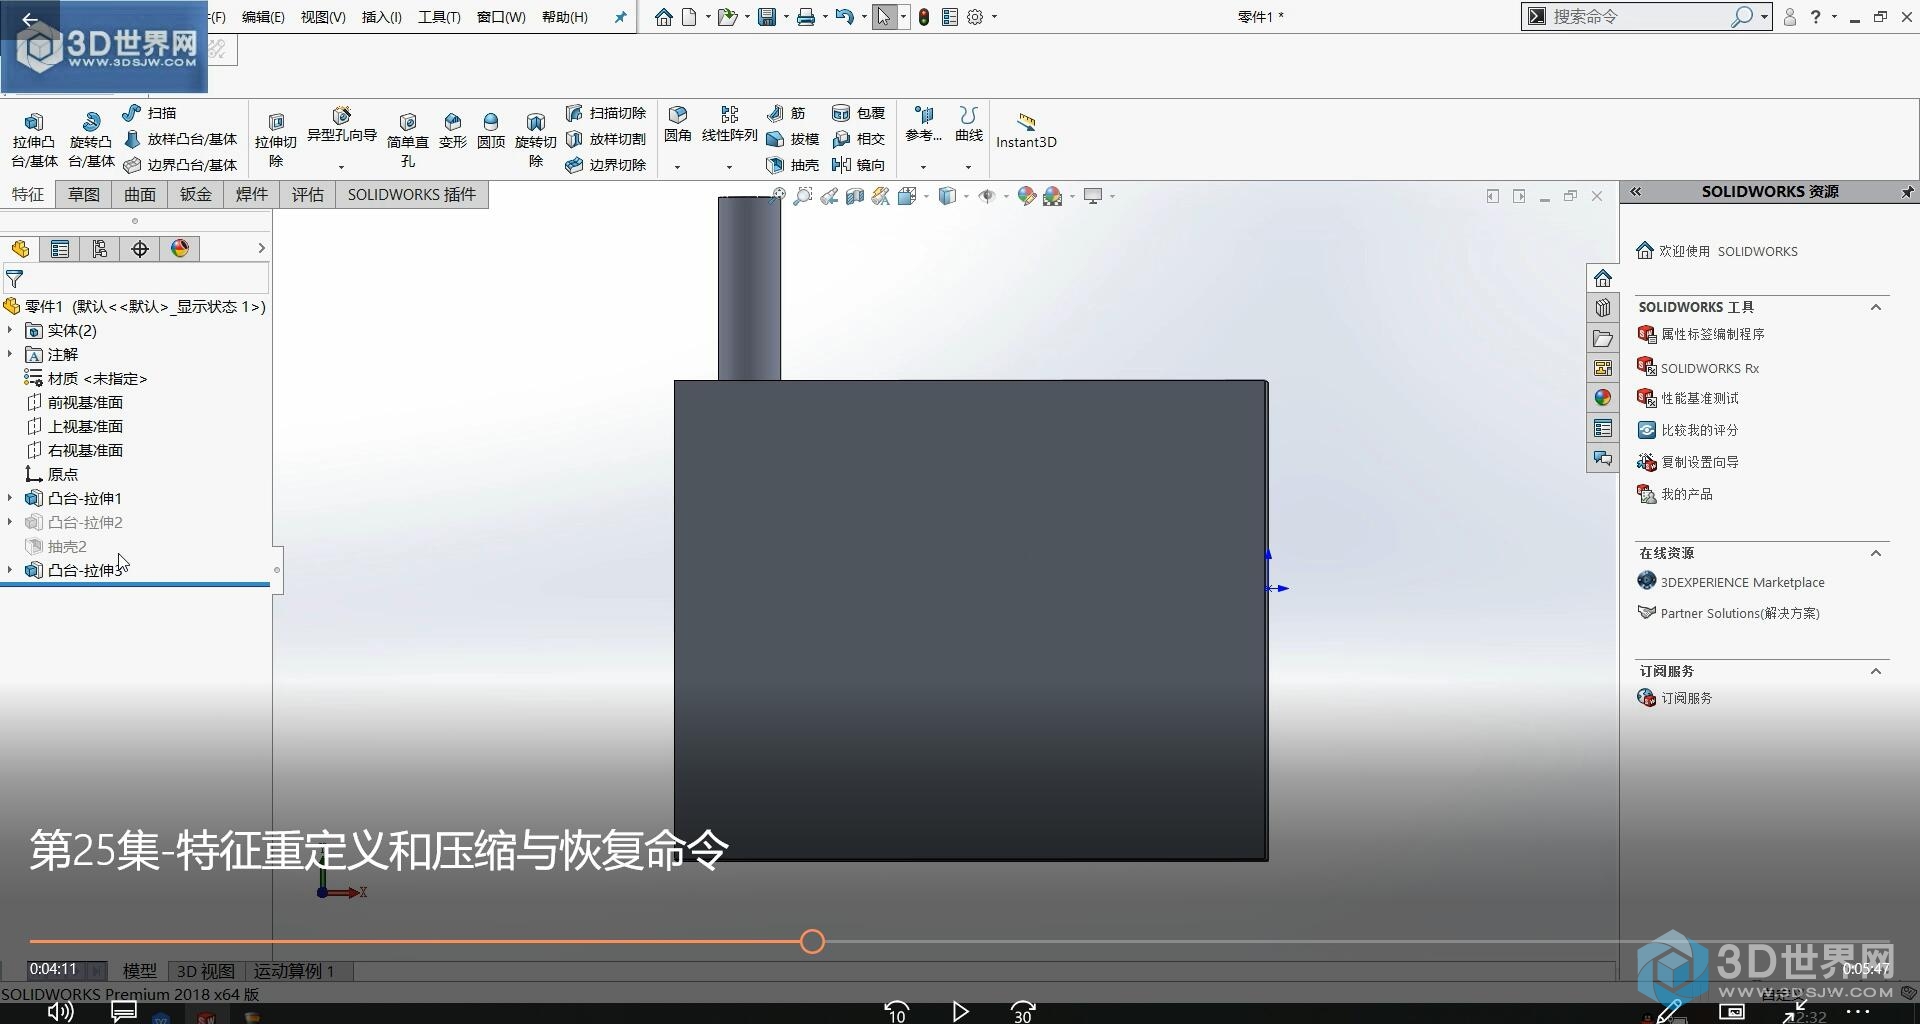
Task: Expand the 实体(2) solid bodies folder
Action: click(x=10, y=330)
